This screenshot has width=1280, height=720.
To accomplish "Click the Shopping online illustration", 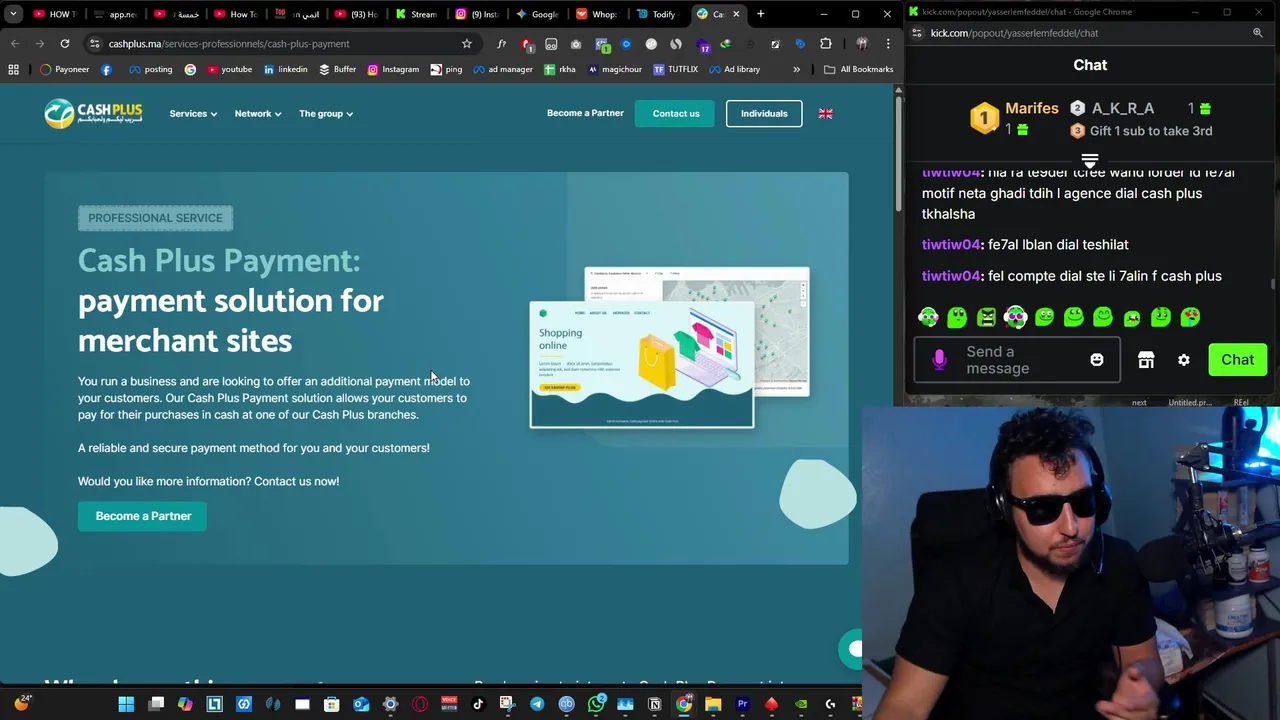I will click(x=642, y=364).
